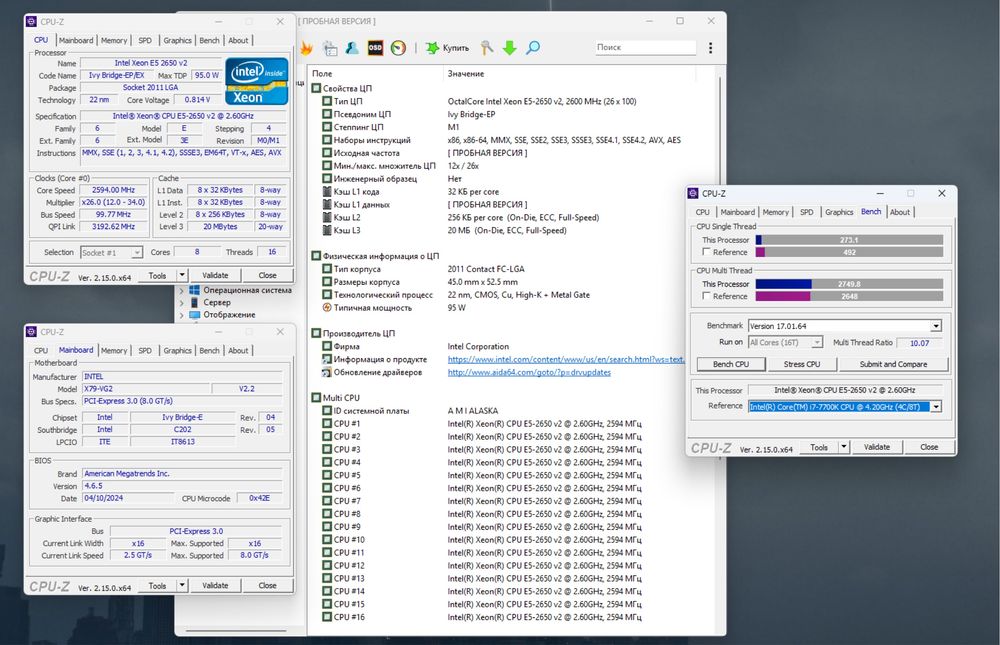Open About tab in Bench CPU-Z window
This screenshot has height=645, width=1000.
(x=900, y=212)
